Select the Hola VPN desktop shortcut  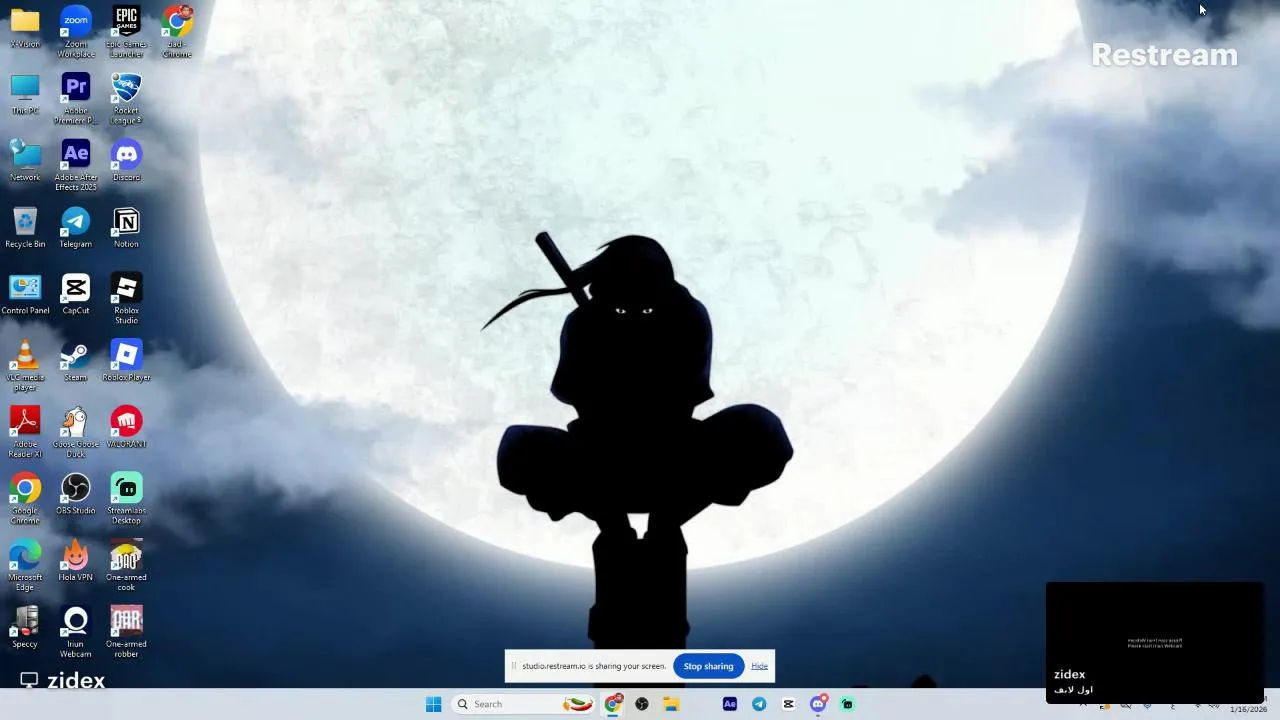(76, 561)
